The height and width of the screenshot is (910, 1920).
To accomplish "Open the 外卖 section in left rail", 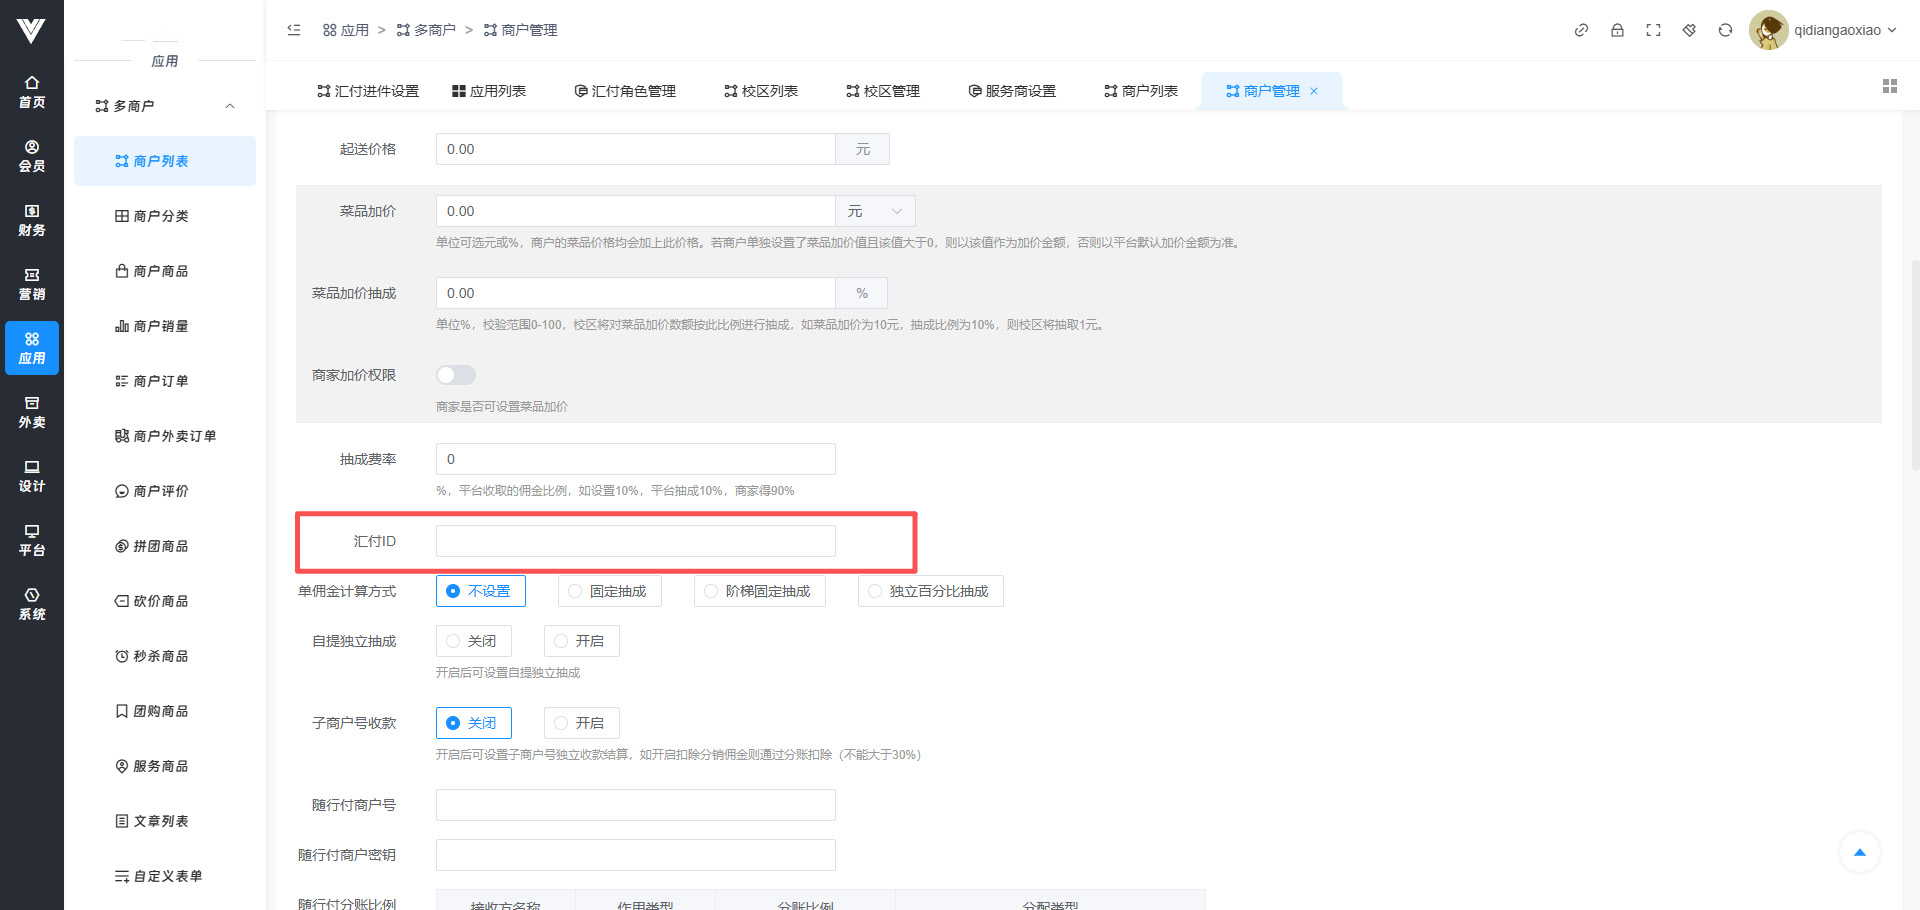I will click(32, 412).
